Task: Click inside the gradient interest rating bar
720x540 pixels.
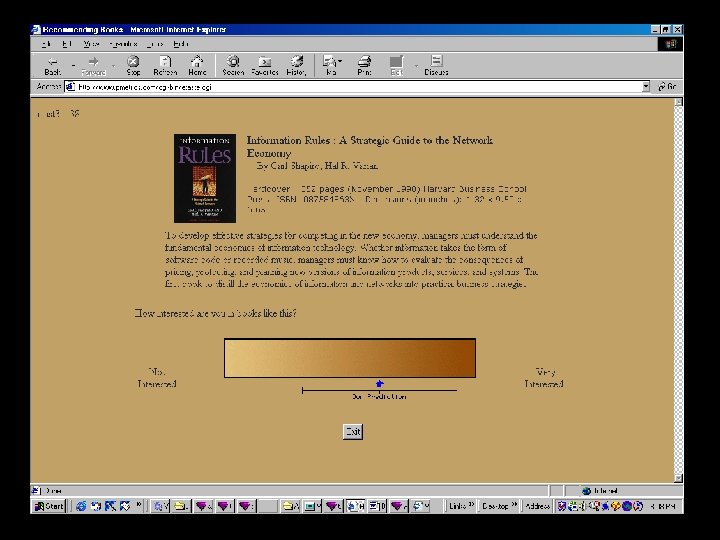Action: pos(350,358)
